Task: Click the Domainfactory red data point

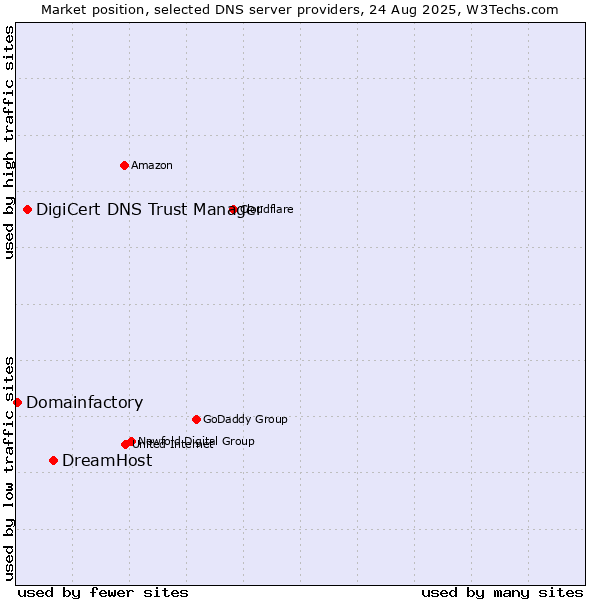Action: 17,403
